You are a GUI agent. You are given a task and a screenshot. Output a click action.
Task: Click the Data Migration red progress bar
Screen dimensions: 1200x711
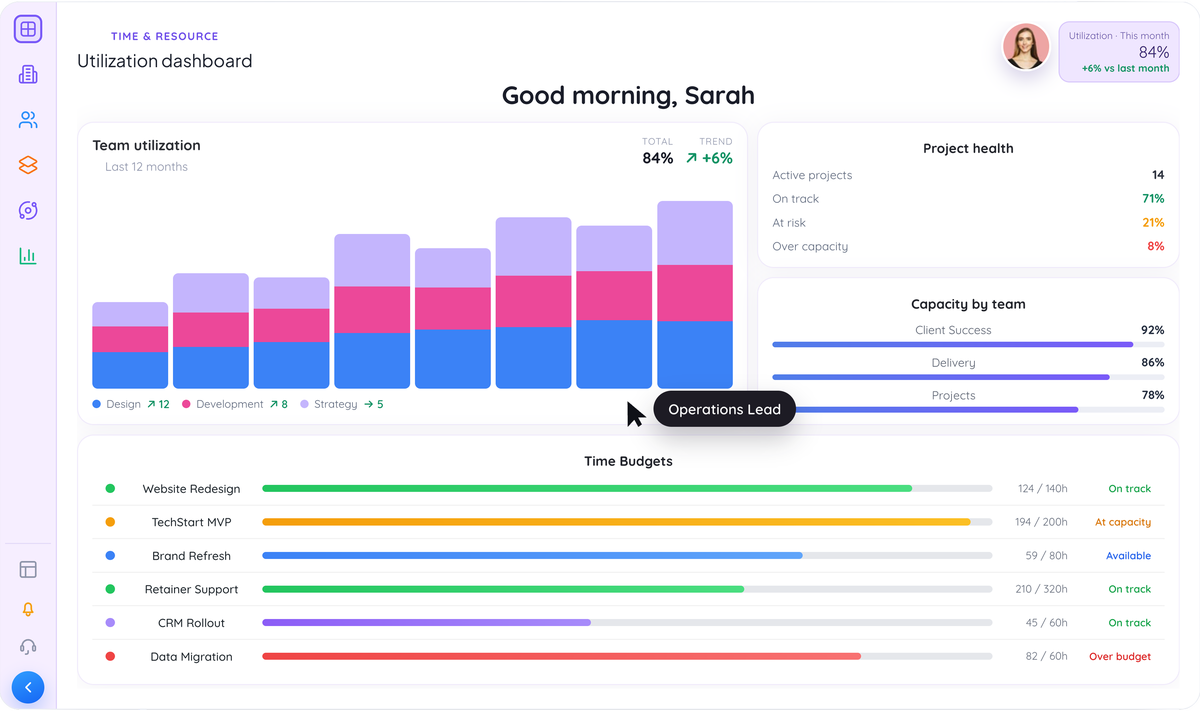[562, 656]
